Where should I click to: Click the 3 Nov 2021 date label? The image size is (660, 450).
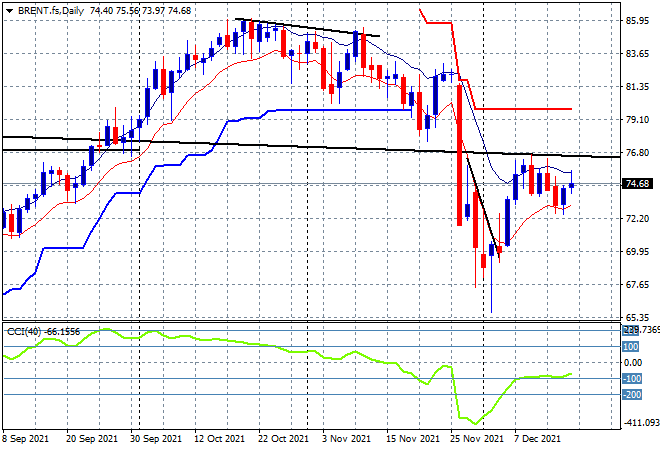(x=346, y=439)
